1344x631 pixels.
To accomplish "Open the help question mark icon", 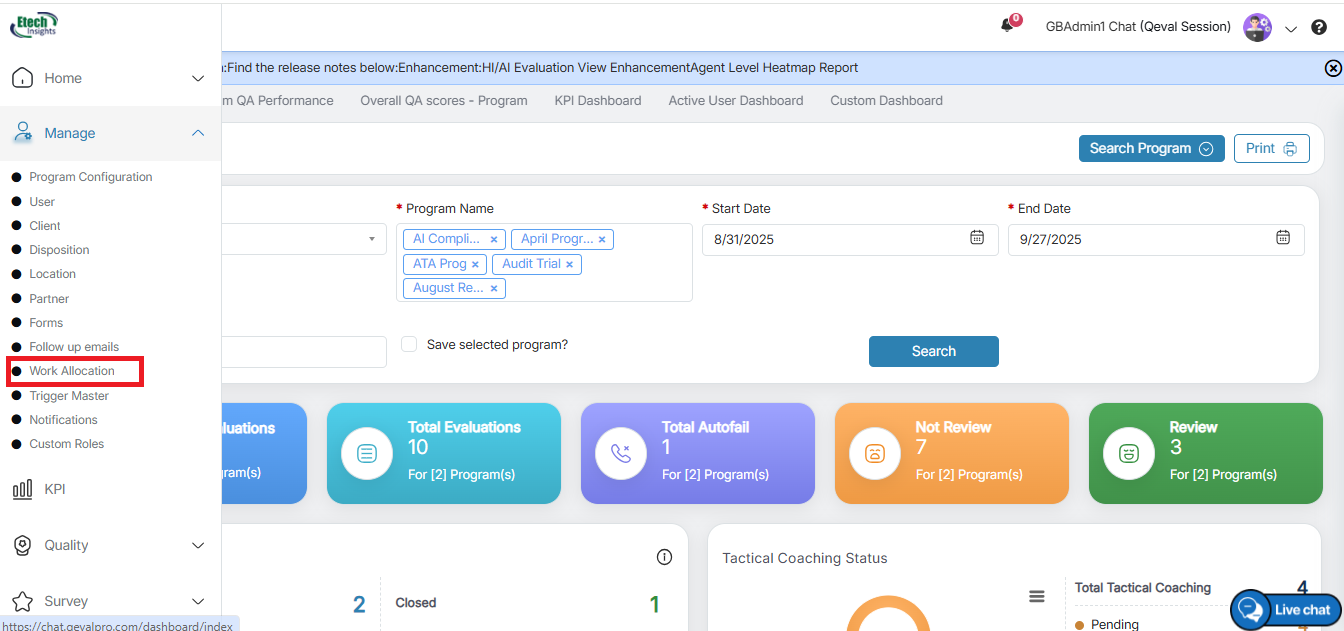I will 1319,28.
